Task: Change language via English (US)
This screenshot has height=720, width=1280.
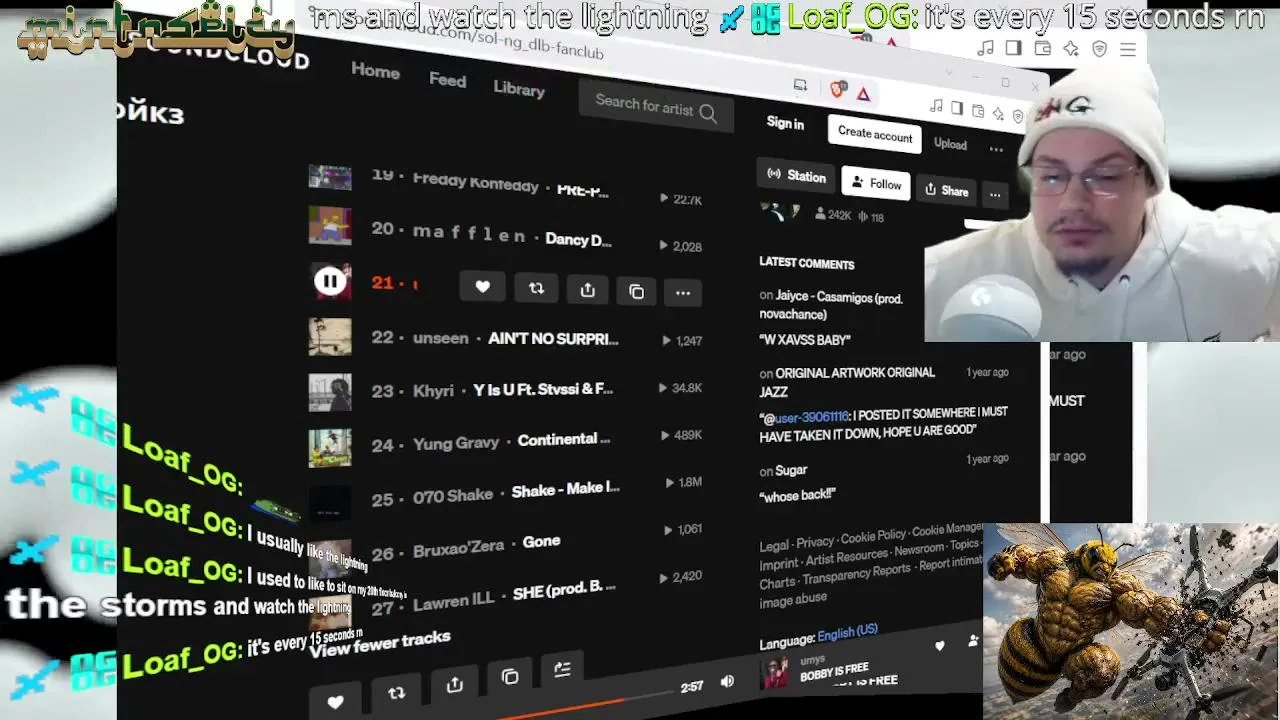Action: click(847, 633)
